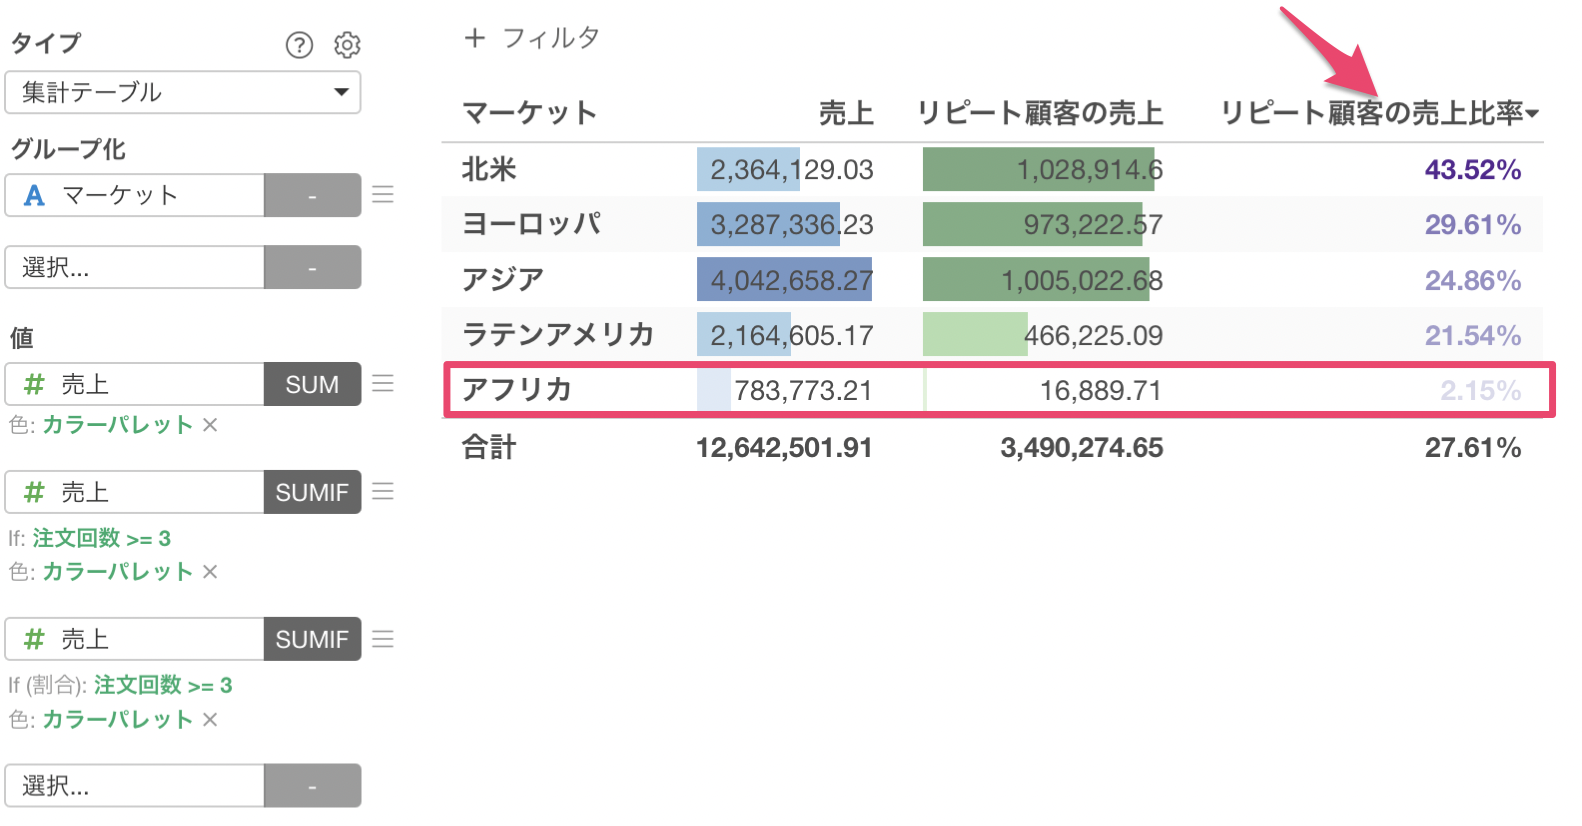Click hamburger icon beside last SUMIF row

pos(383,638)
